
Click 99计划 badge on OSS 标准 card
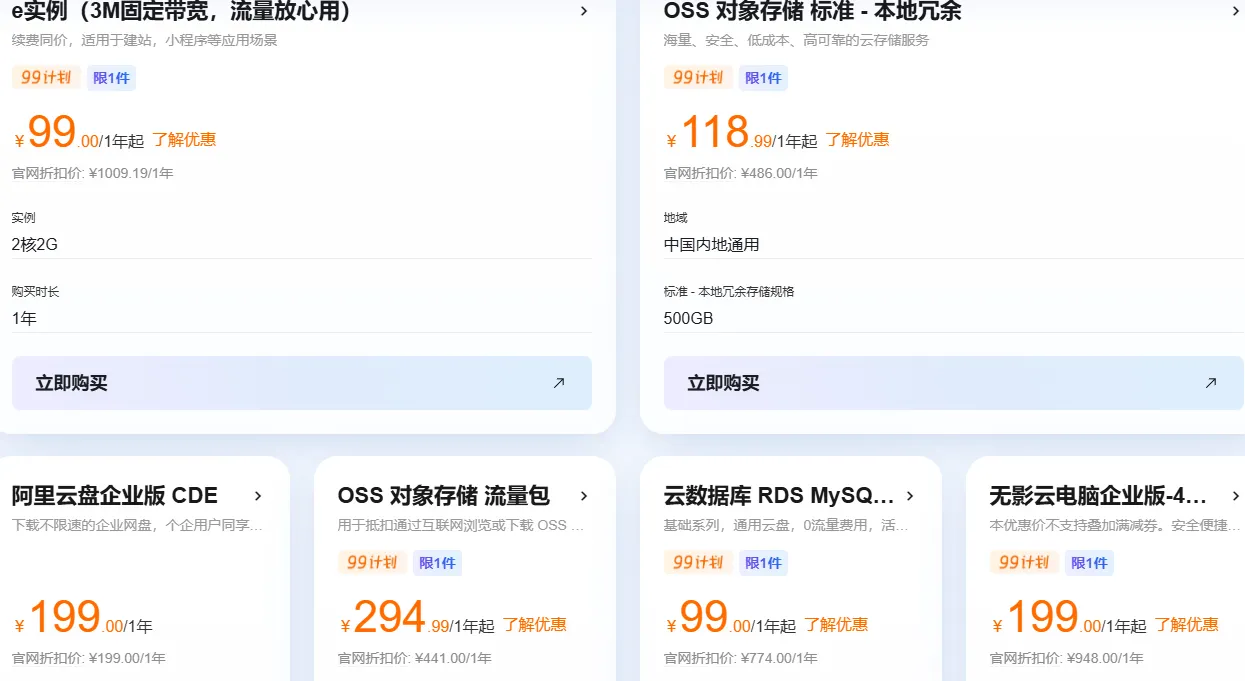pos(698,78)
